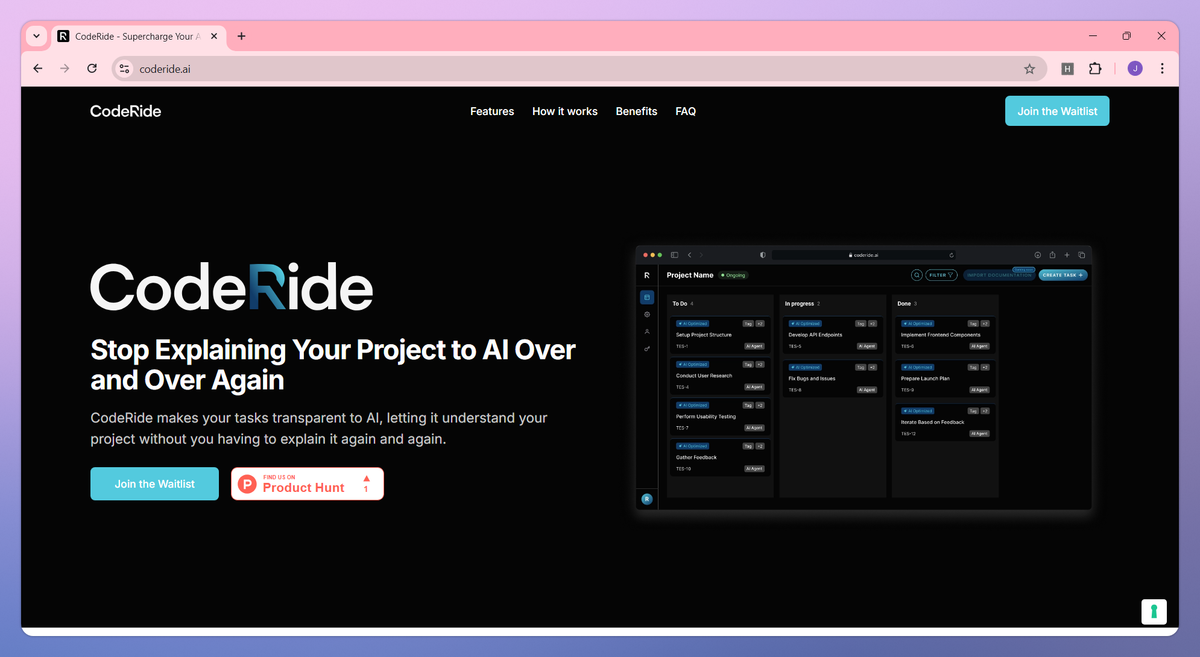Open the Develop API Endpoints task card
Screen dimensions: 1200x657
click(832, 335)
